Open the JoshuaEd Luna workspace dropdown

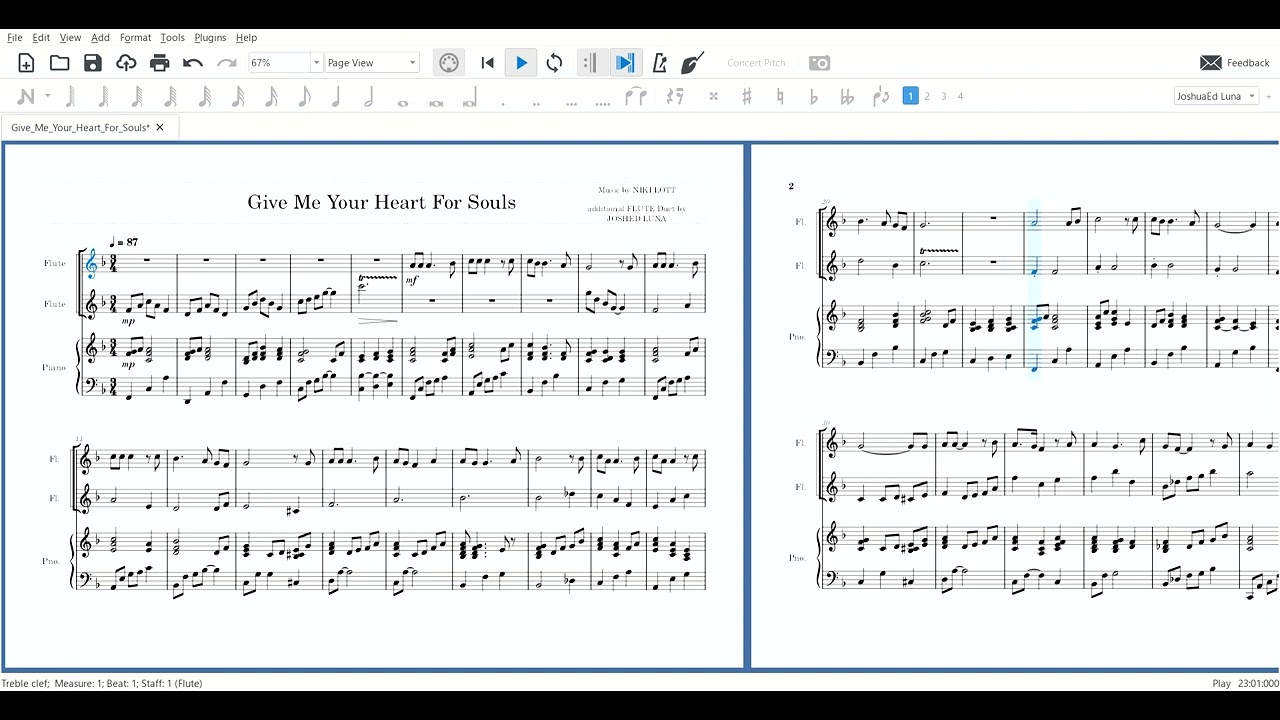(x=1216, y=96)
